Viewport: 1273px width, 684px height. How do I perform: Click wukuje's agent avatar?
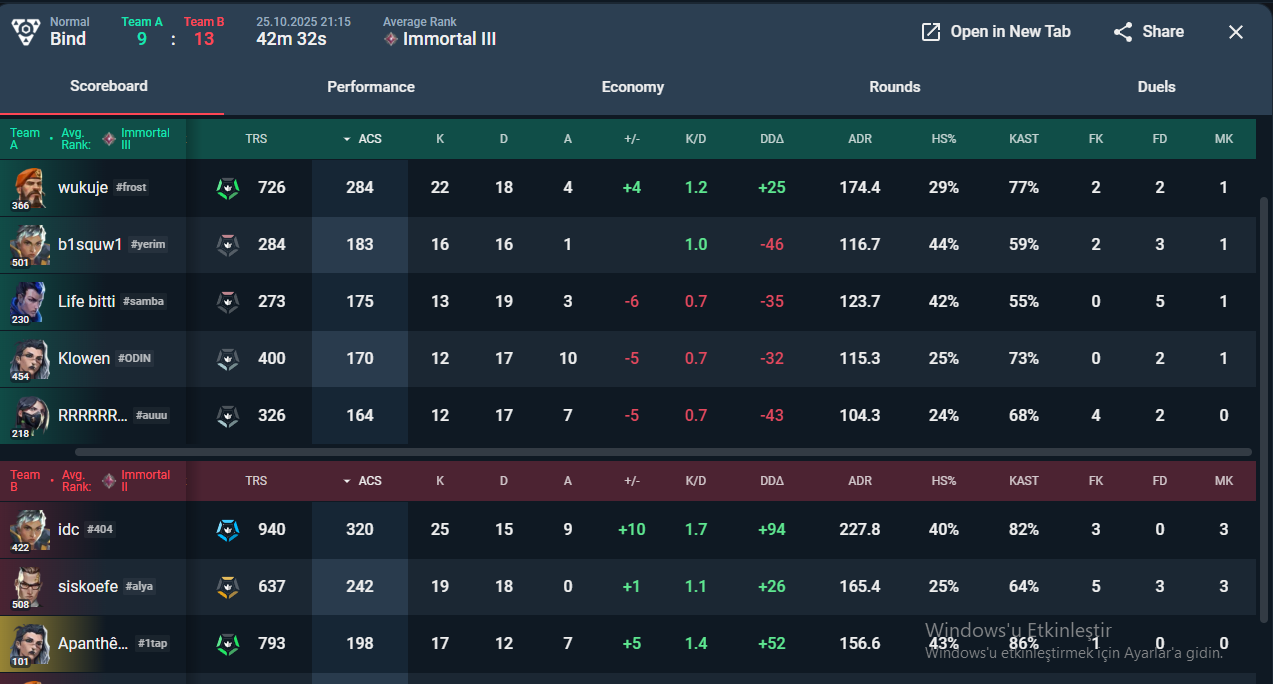click(x=29, y=187)
